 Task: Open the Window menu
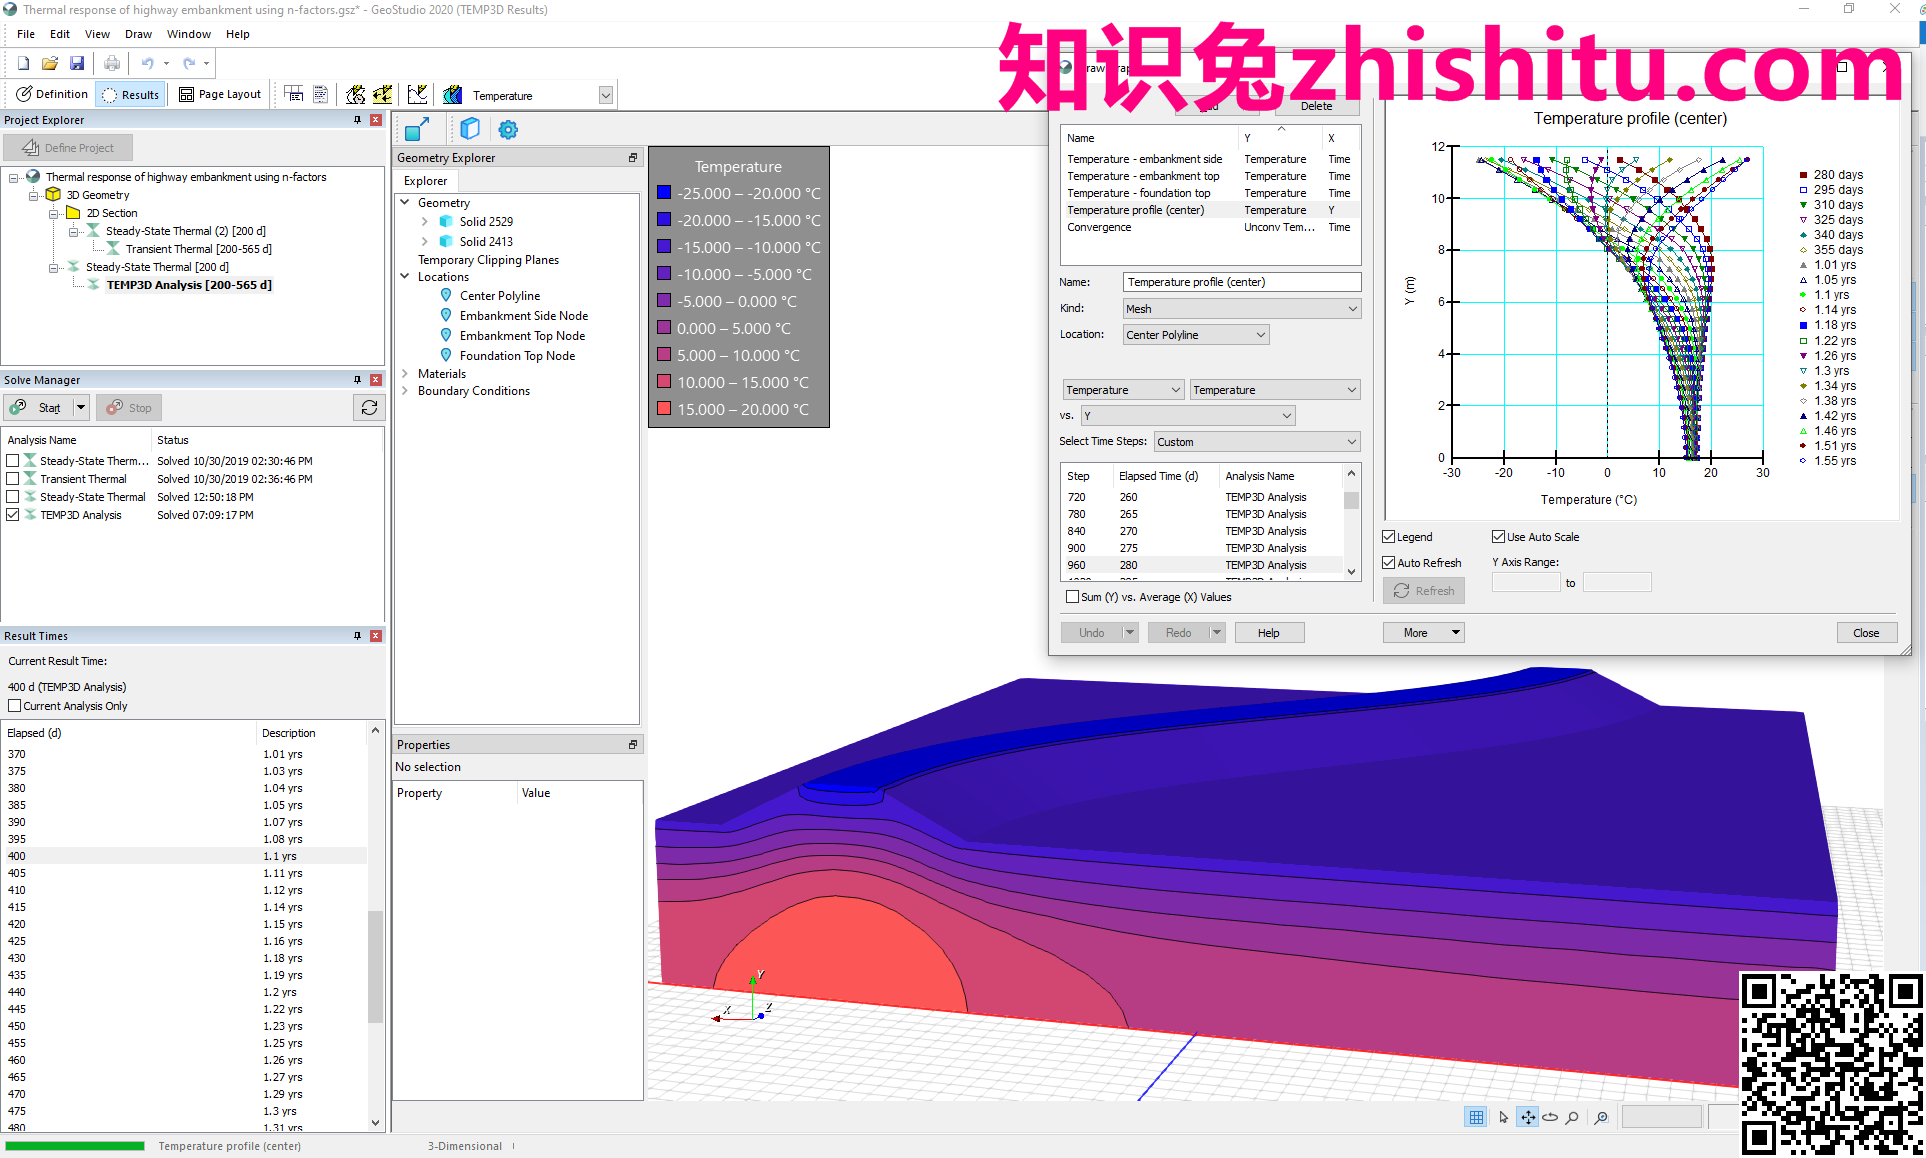tap(188, 34)
